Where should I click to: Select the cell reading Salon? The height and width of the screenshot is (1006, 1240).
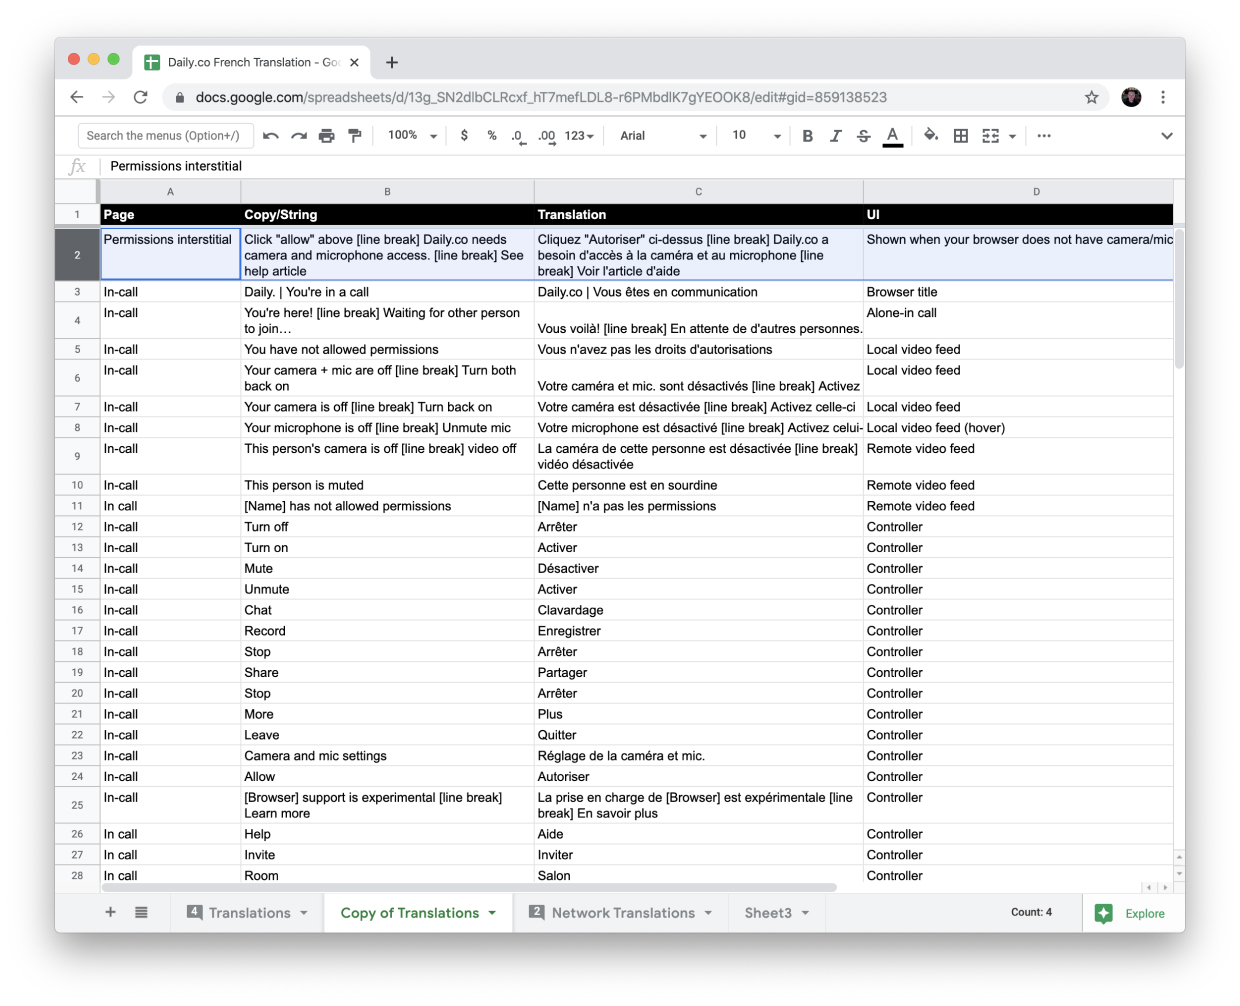699,875
